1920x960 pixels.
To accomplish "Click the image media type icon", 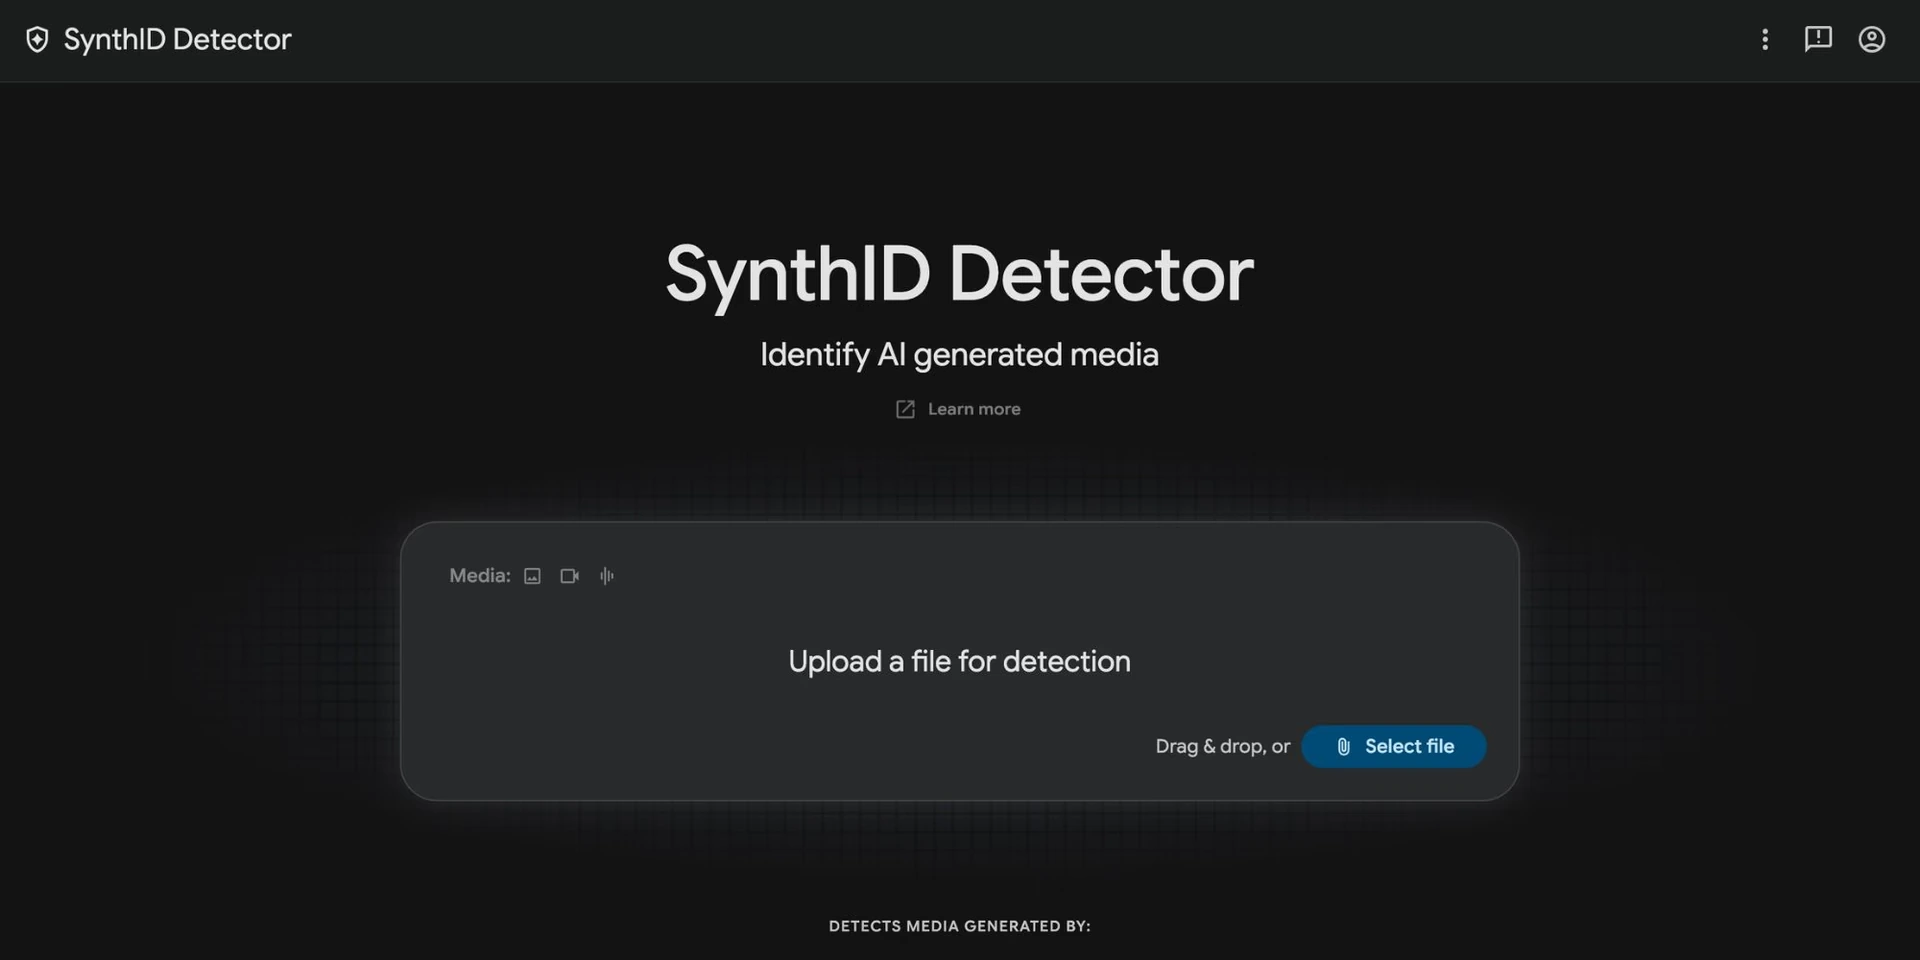I will pyautogui.click(x=533, y=576).
